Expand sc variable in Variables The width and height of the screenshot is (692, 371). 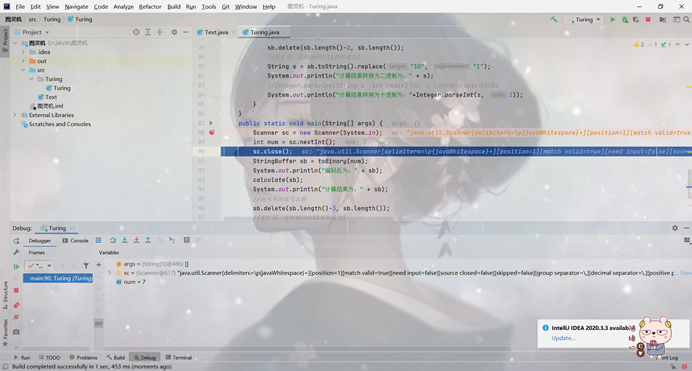click(x=109, y=273)
